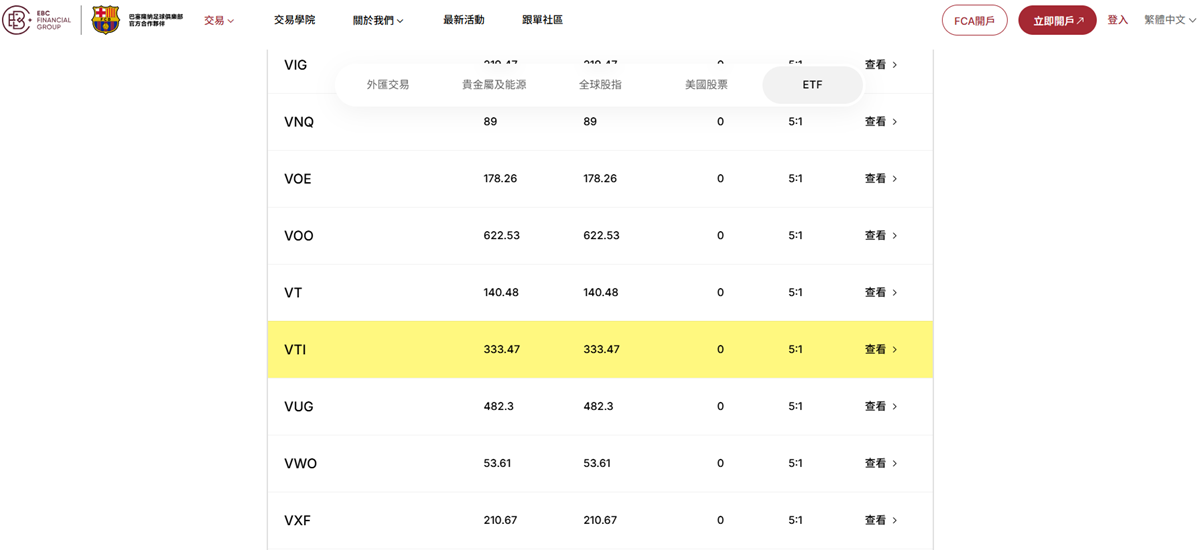
Task: Click 查看 in the VOE row
Action: (881, 178)
